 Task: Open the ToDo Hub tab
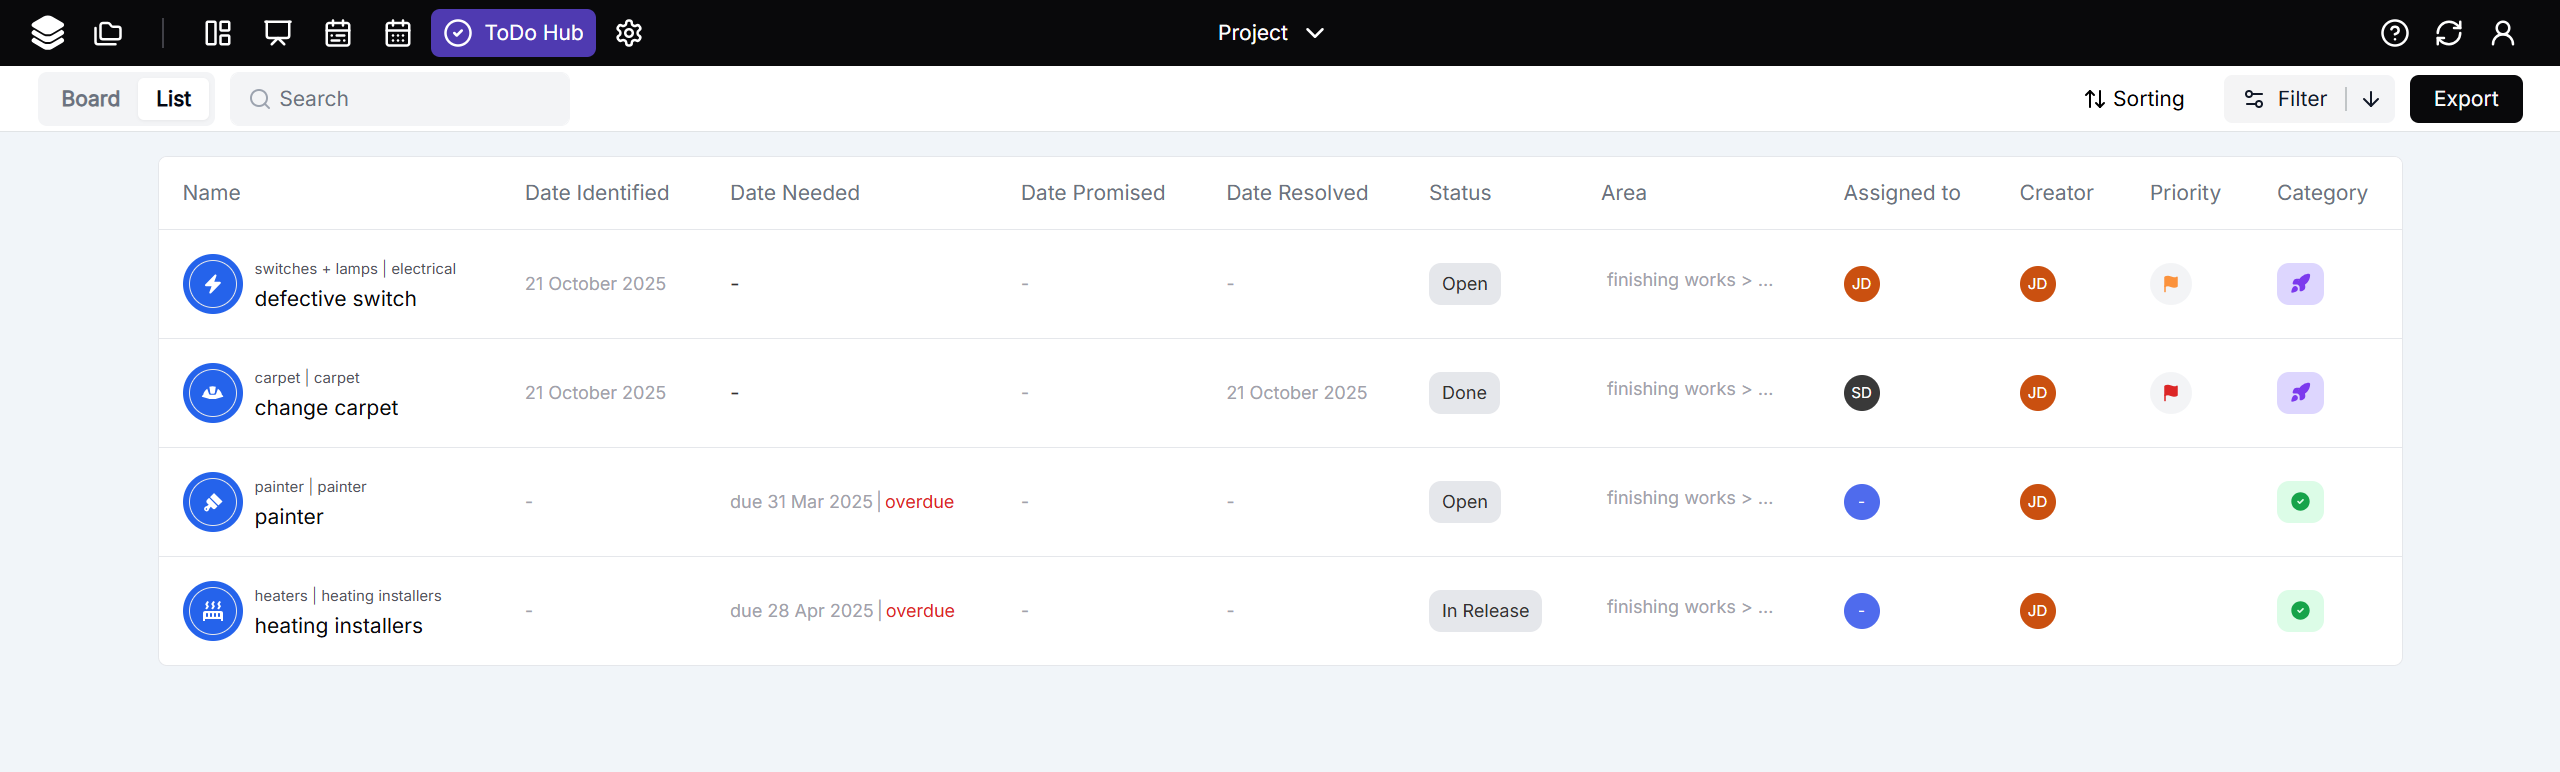(513, 33)
